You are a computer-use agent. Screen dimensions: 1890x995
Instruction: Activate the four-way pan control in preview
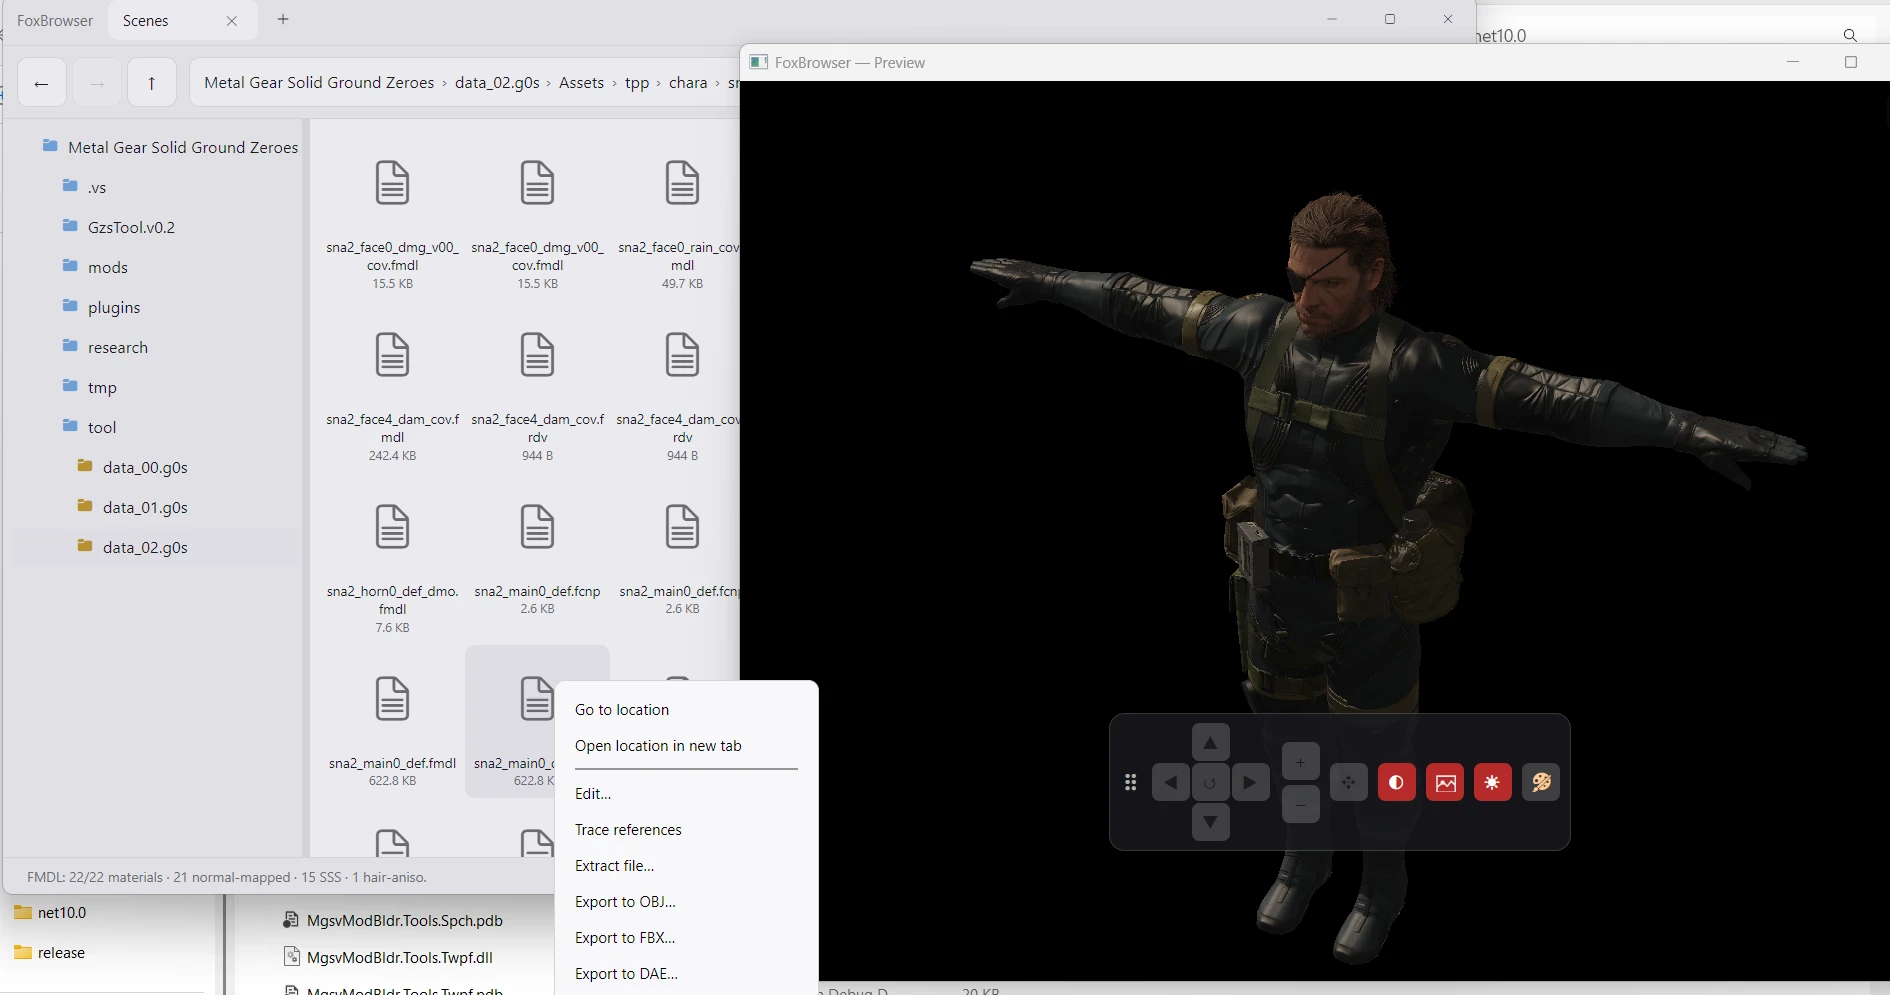click(1349, 782)
